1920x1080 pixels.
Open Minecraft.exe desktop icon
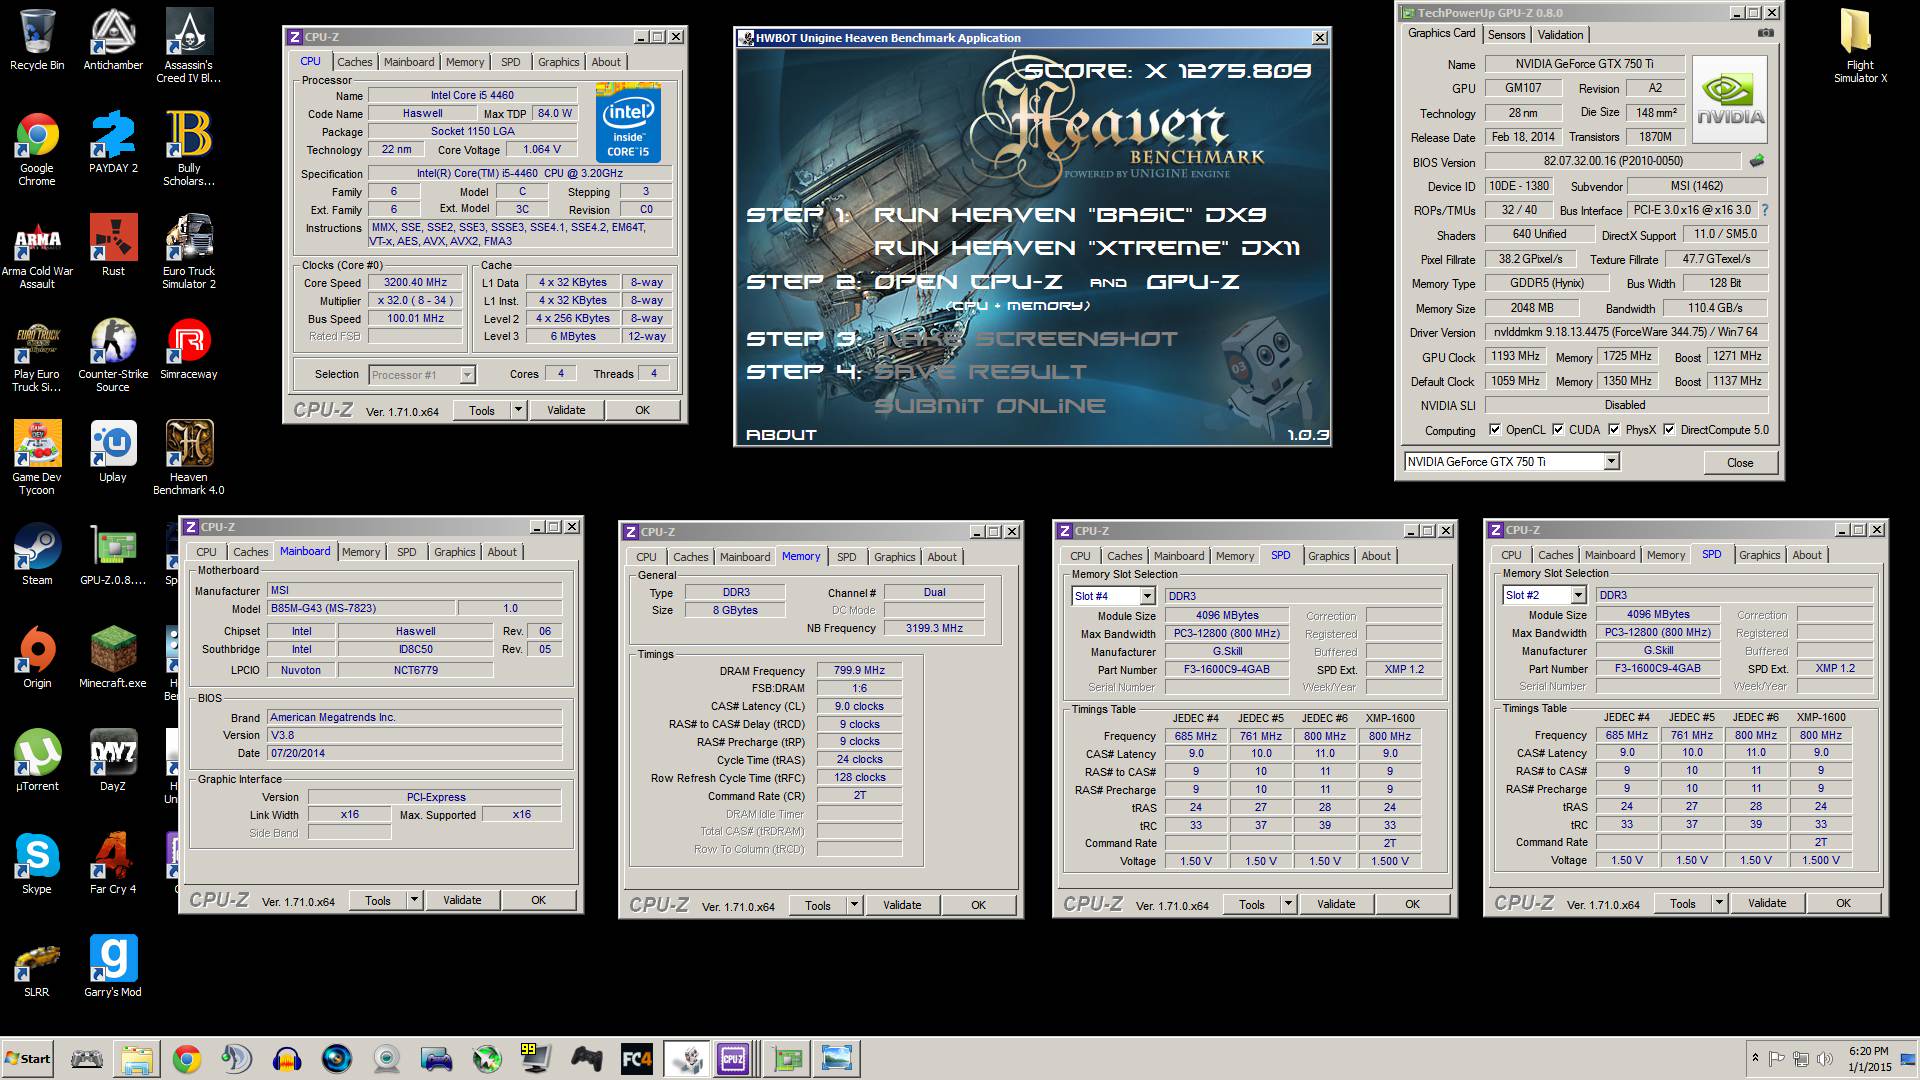[x=113, y=657]
